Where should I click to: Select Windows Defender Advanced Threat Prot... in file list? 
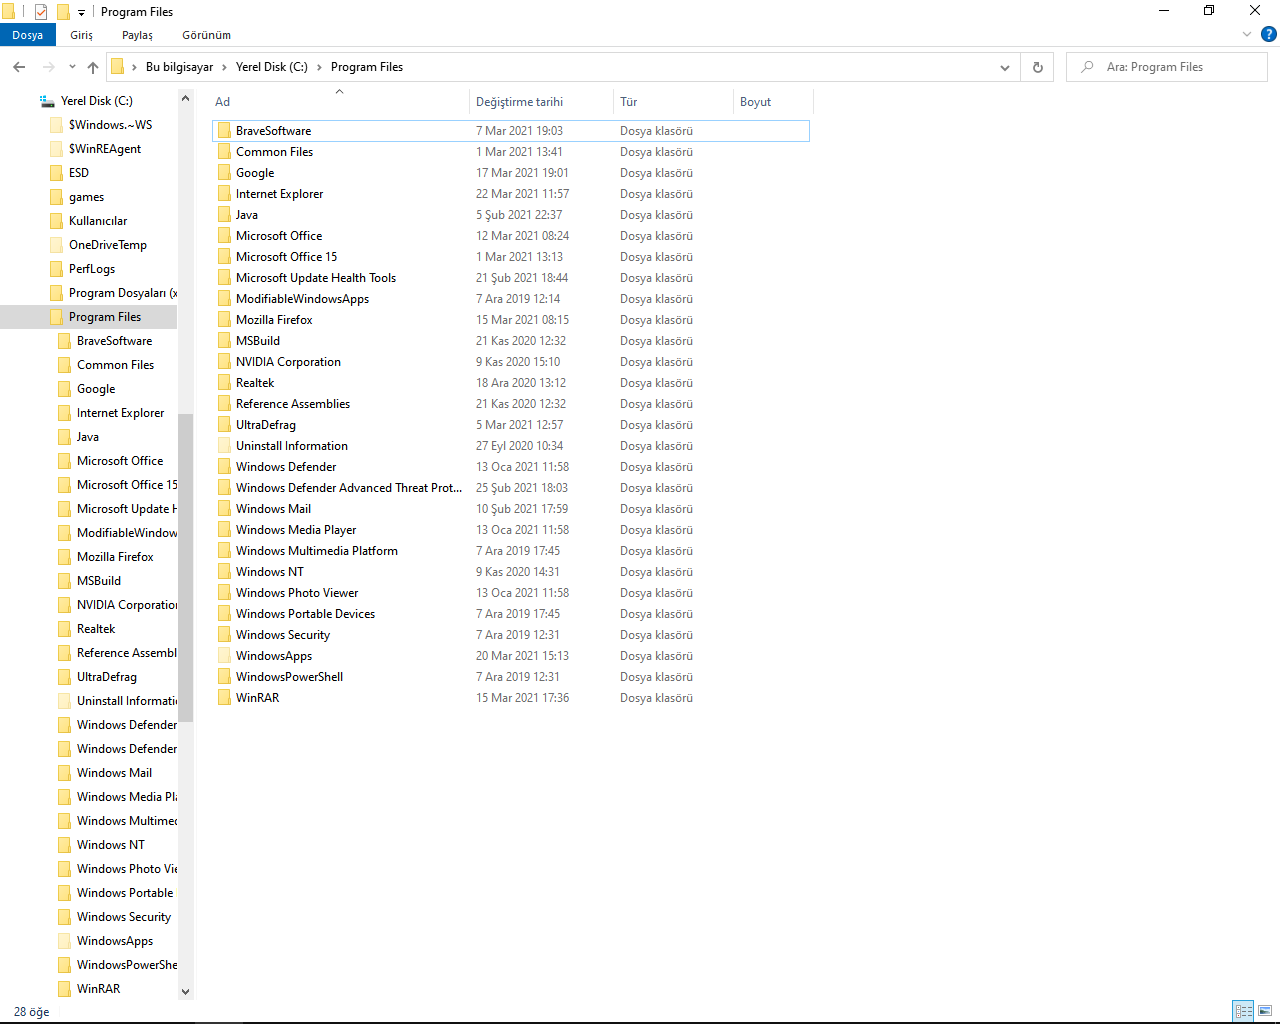349,488
